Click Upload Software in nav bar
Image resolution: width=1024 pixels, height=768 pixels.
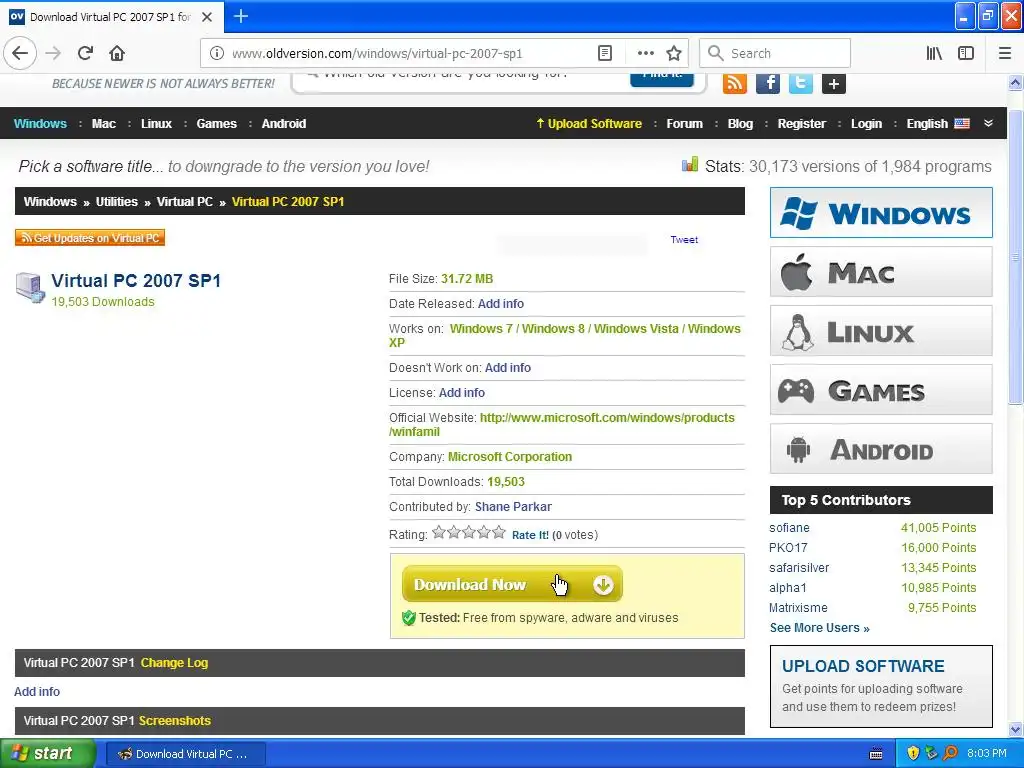588,123
